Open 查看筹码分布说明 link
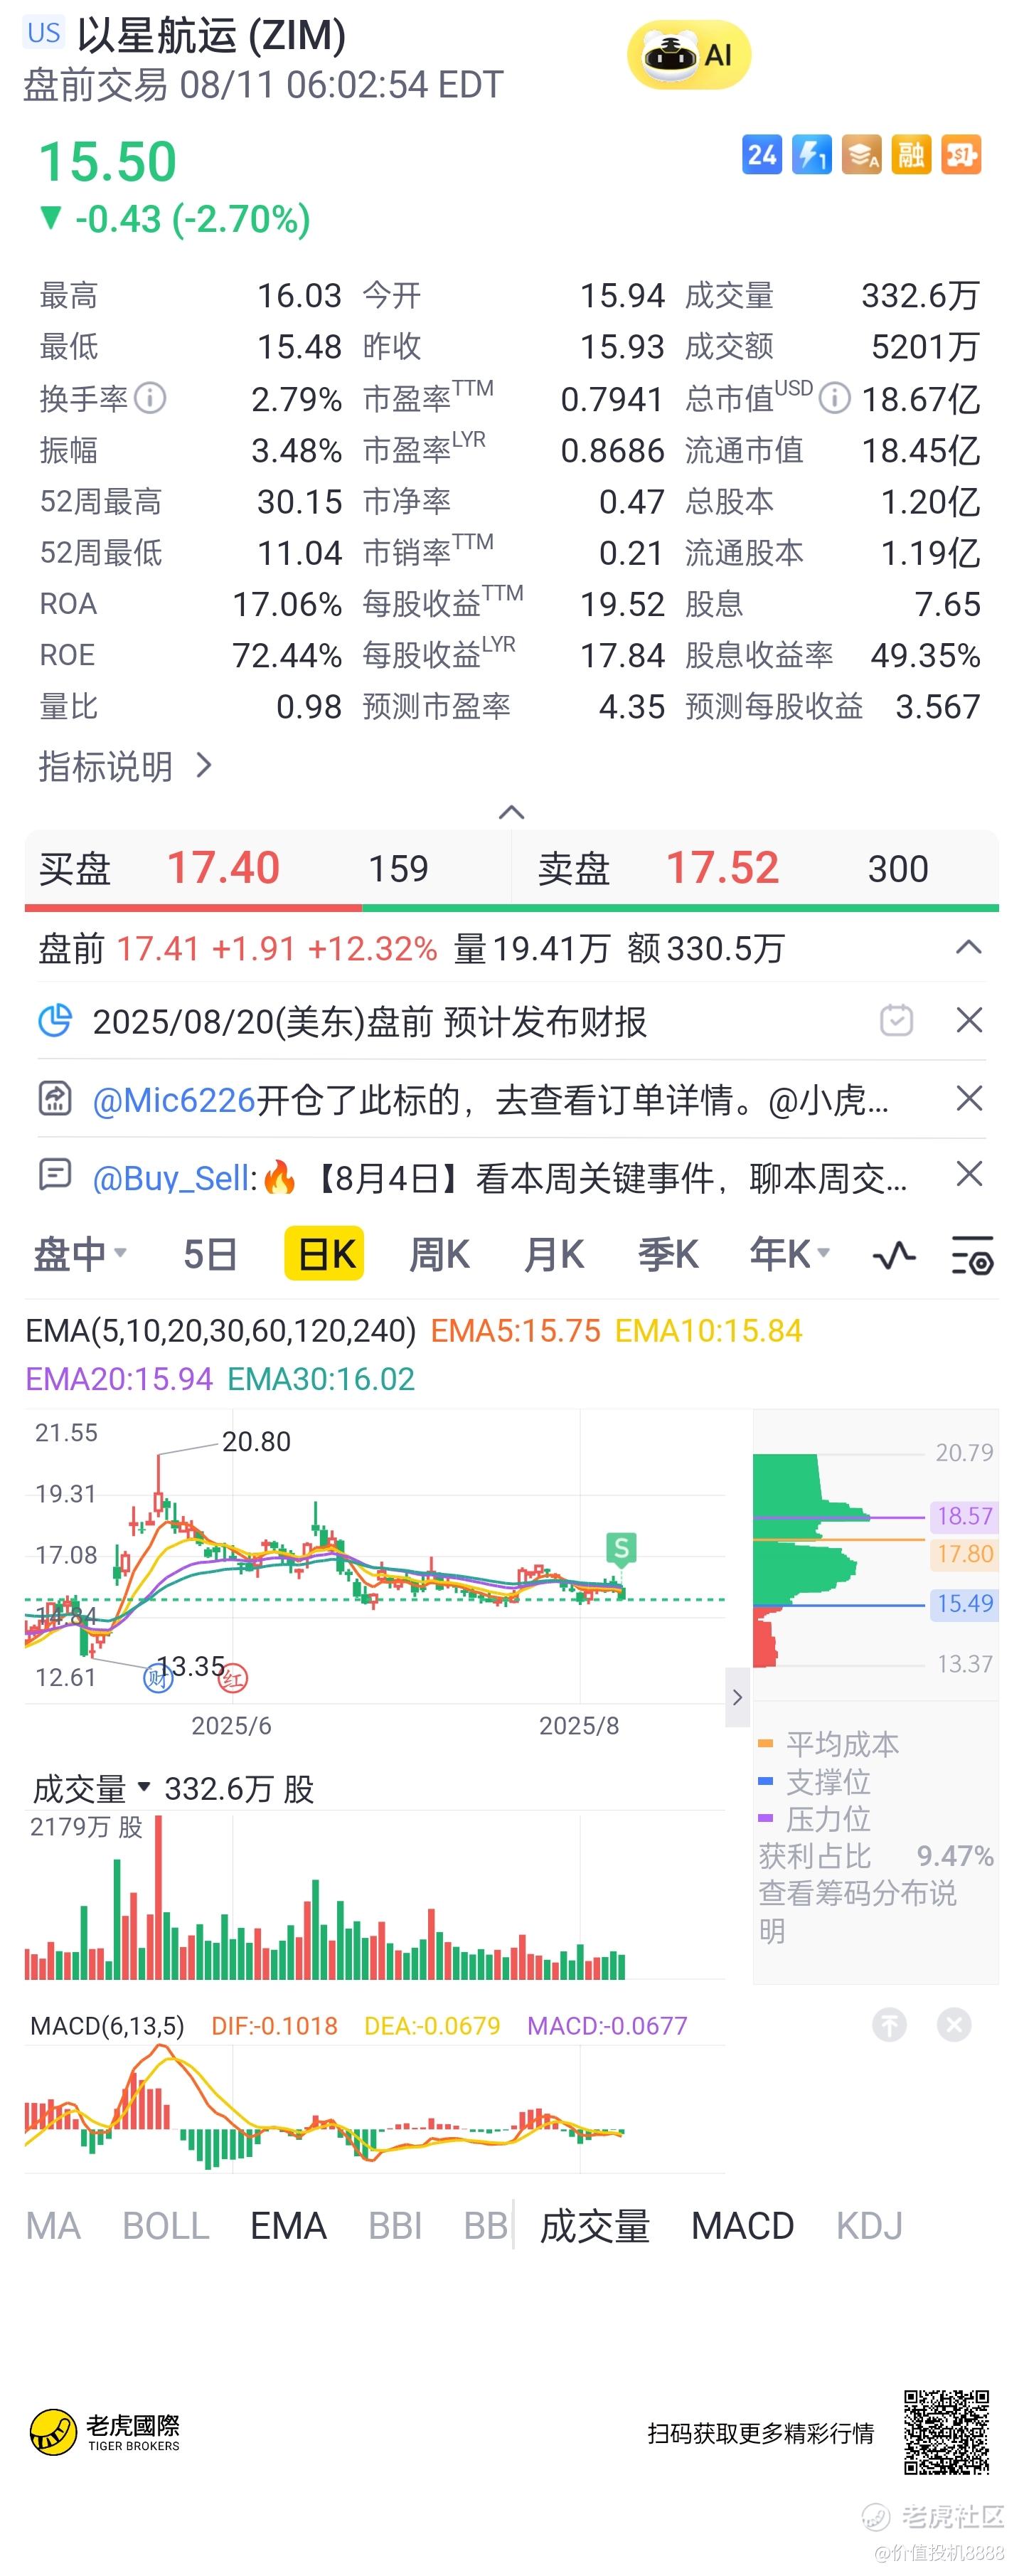The image size is (1024, 2576). (857, 1911)
